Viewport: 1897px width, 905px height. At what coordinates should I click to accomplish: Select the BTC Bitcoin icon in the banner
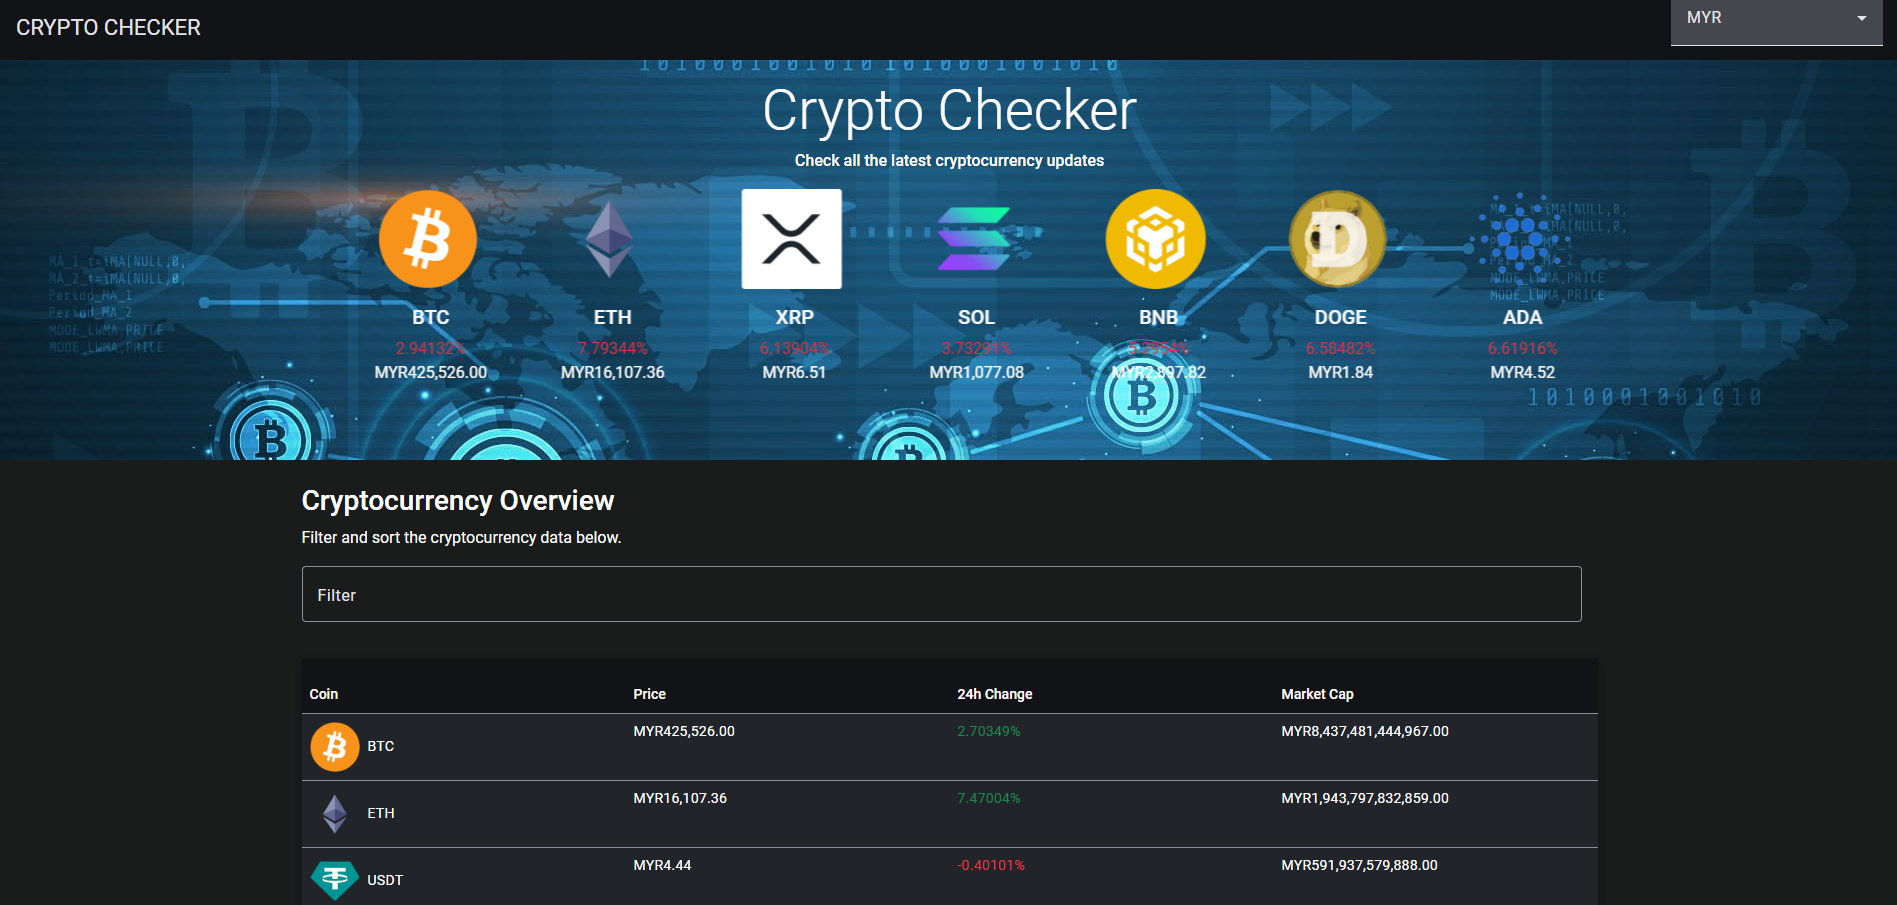pos(428,238)
